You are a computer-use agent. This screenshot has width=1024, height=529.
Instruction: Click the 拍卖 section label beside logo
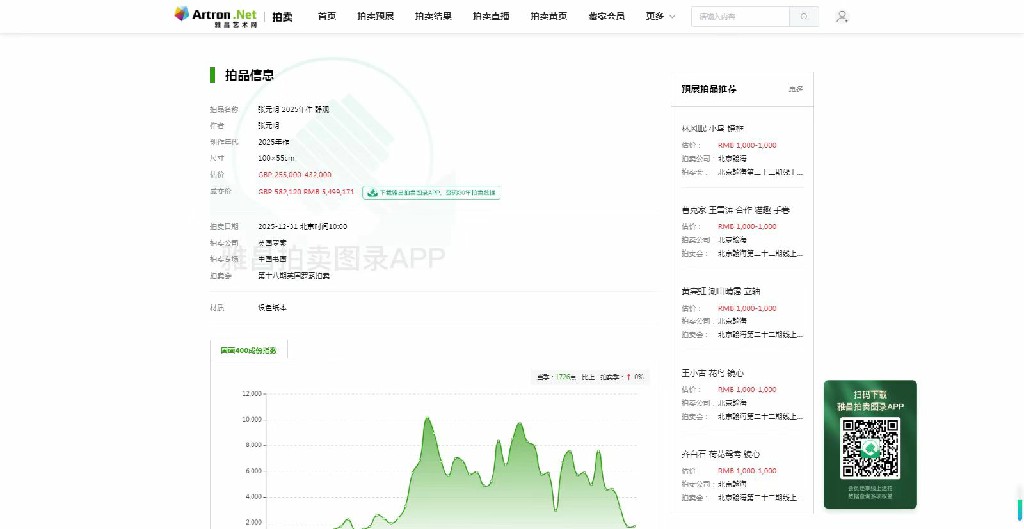tap(283, 17)
